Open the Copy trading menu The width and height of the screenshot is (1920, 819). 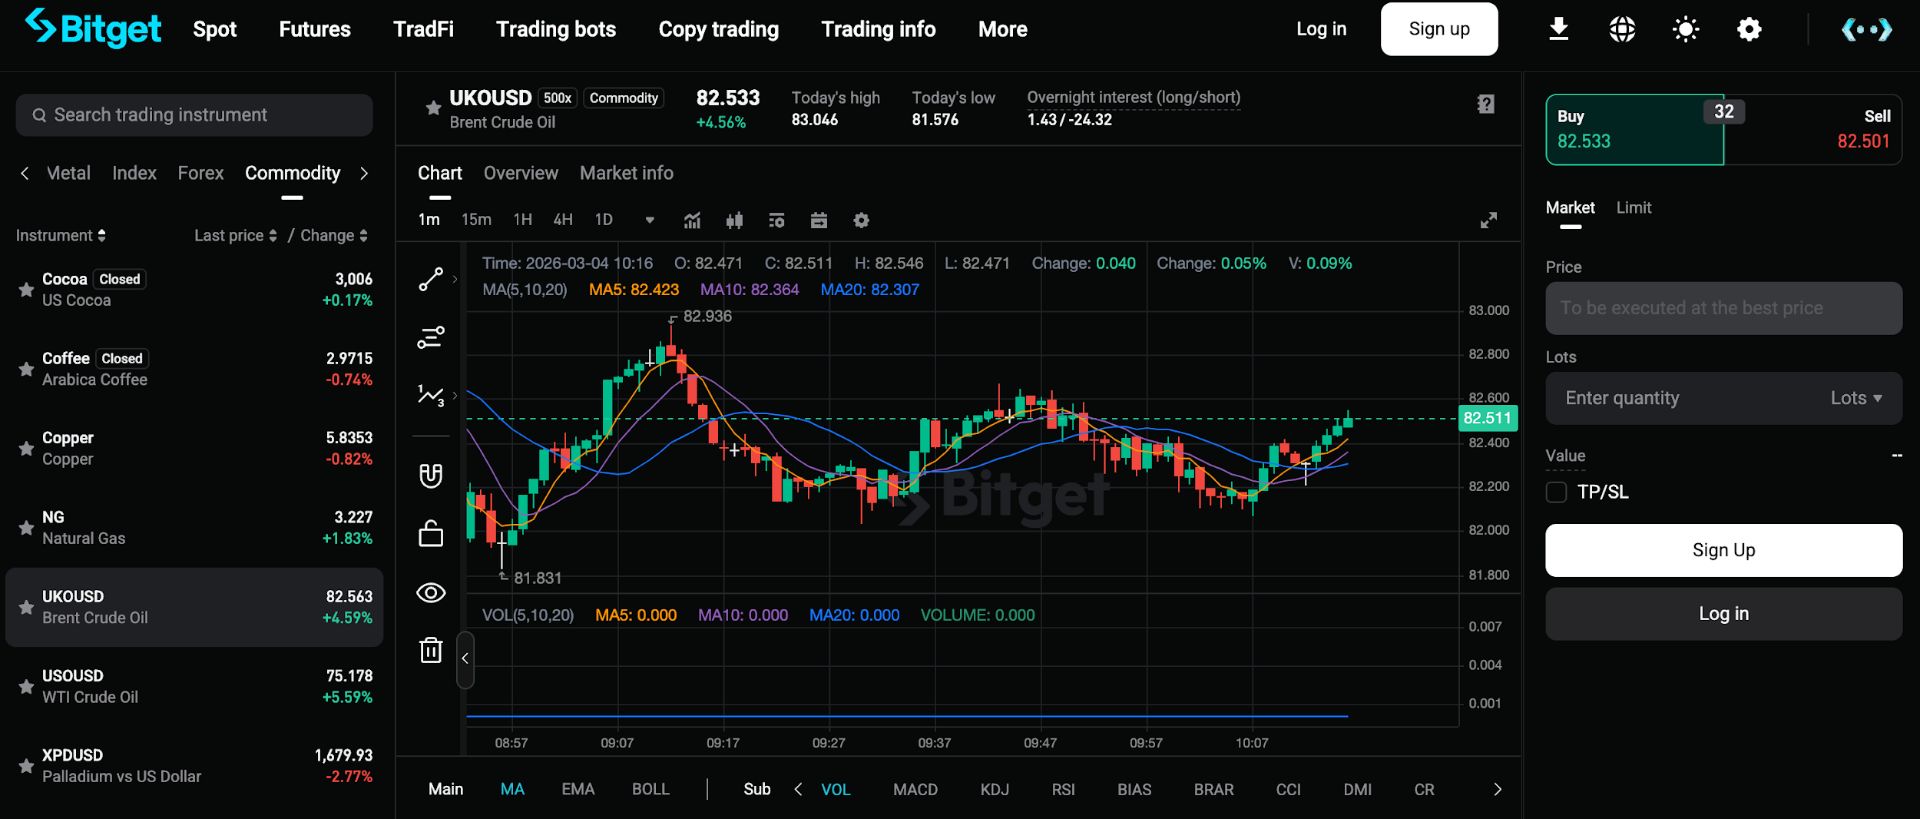(x=719, y=29)
